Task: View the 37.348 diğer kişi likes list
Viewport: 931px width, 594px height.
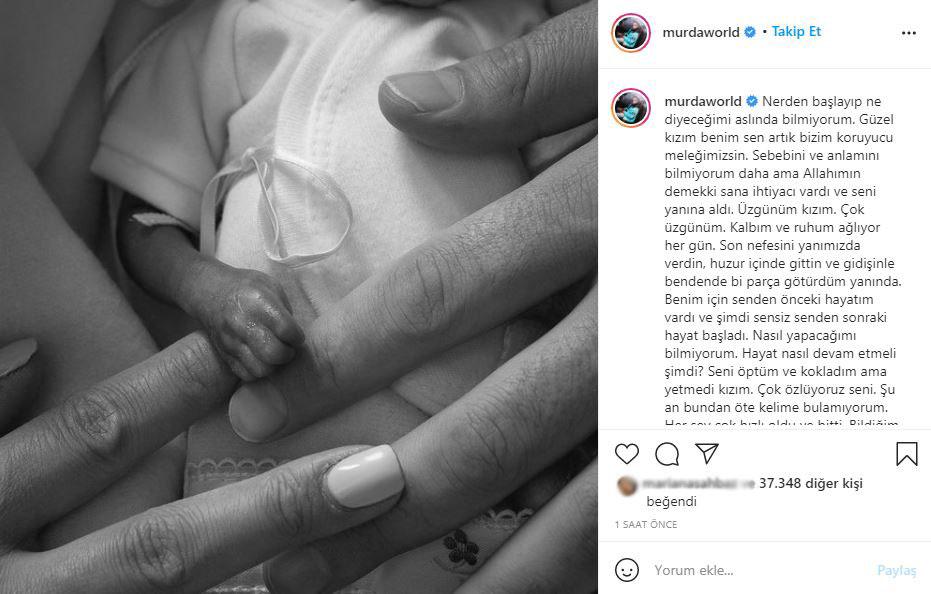Action: pyautogui.click(x=810, y=484)
